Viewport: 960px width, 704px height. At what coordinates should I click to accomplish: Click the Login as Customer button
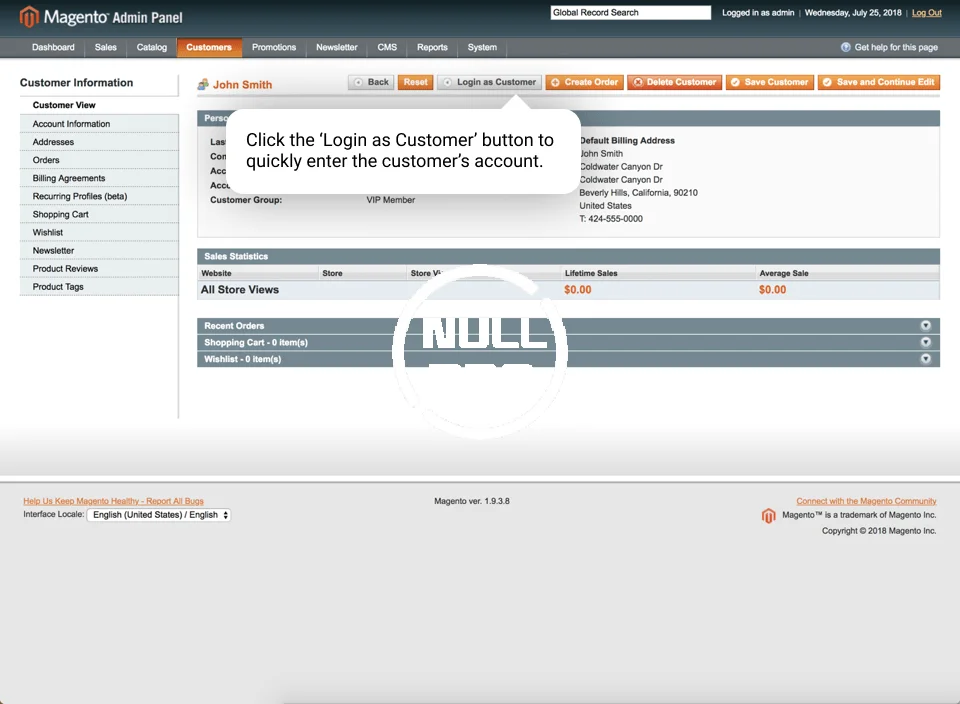point(489,82)
